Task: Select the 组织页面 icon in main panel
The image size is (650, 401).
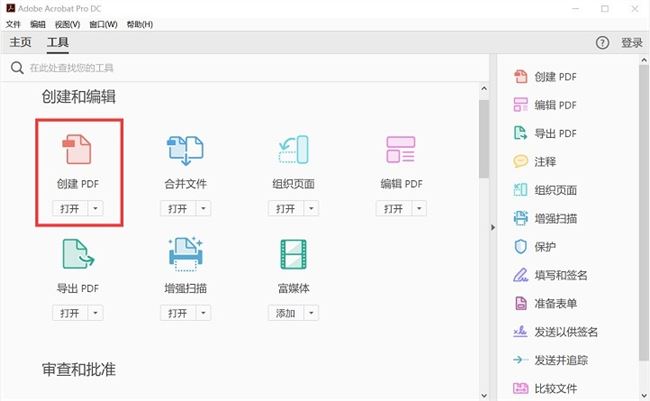Action: [x=293, y=151]
